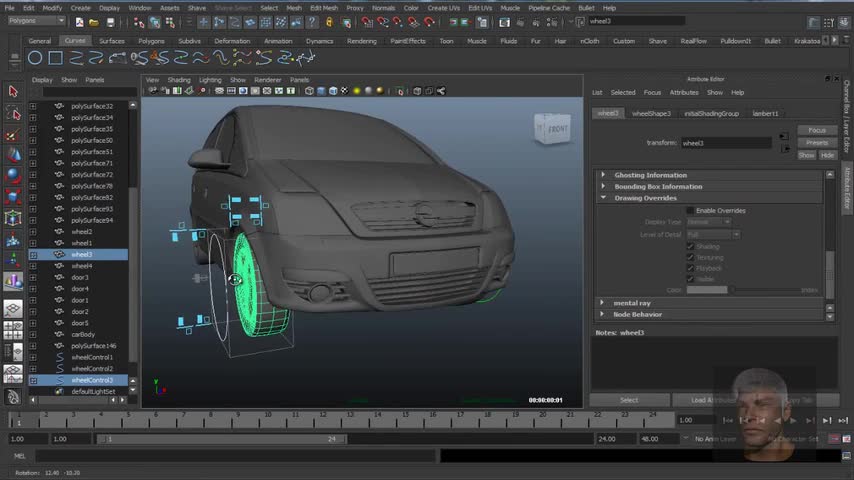Screen dimensions: 854x480
Task: Click the viewport view cube
Action: click(553, 128)
